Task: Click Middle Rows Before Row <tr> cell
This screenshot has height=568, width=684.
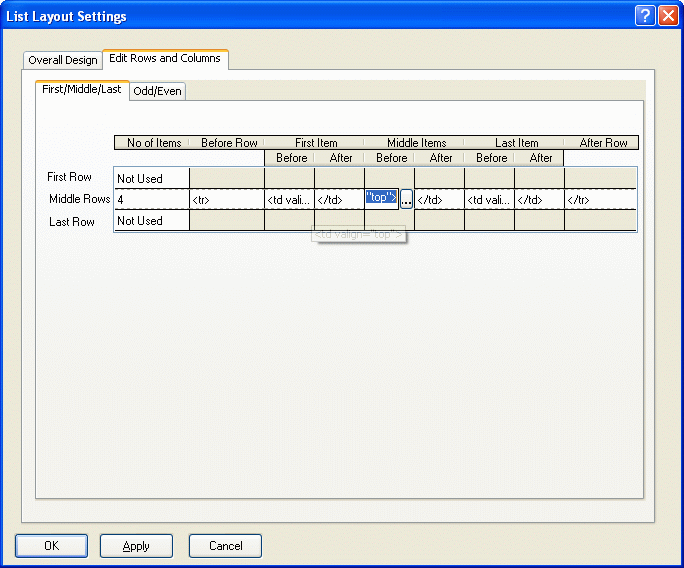Action: pyautogui.click(x=227, y=200)
